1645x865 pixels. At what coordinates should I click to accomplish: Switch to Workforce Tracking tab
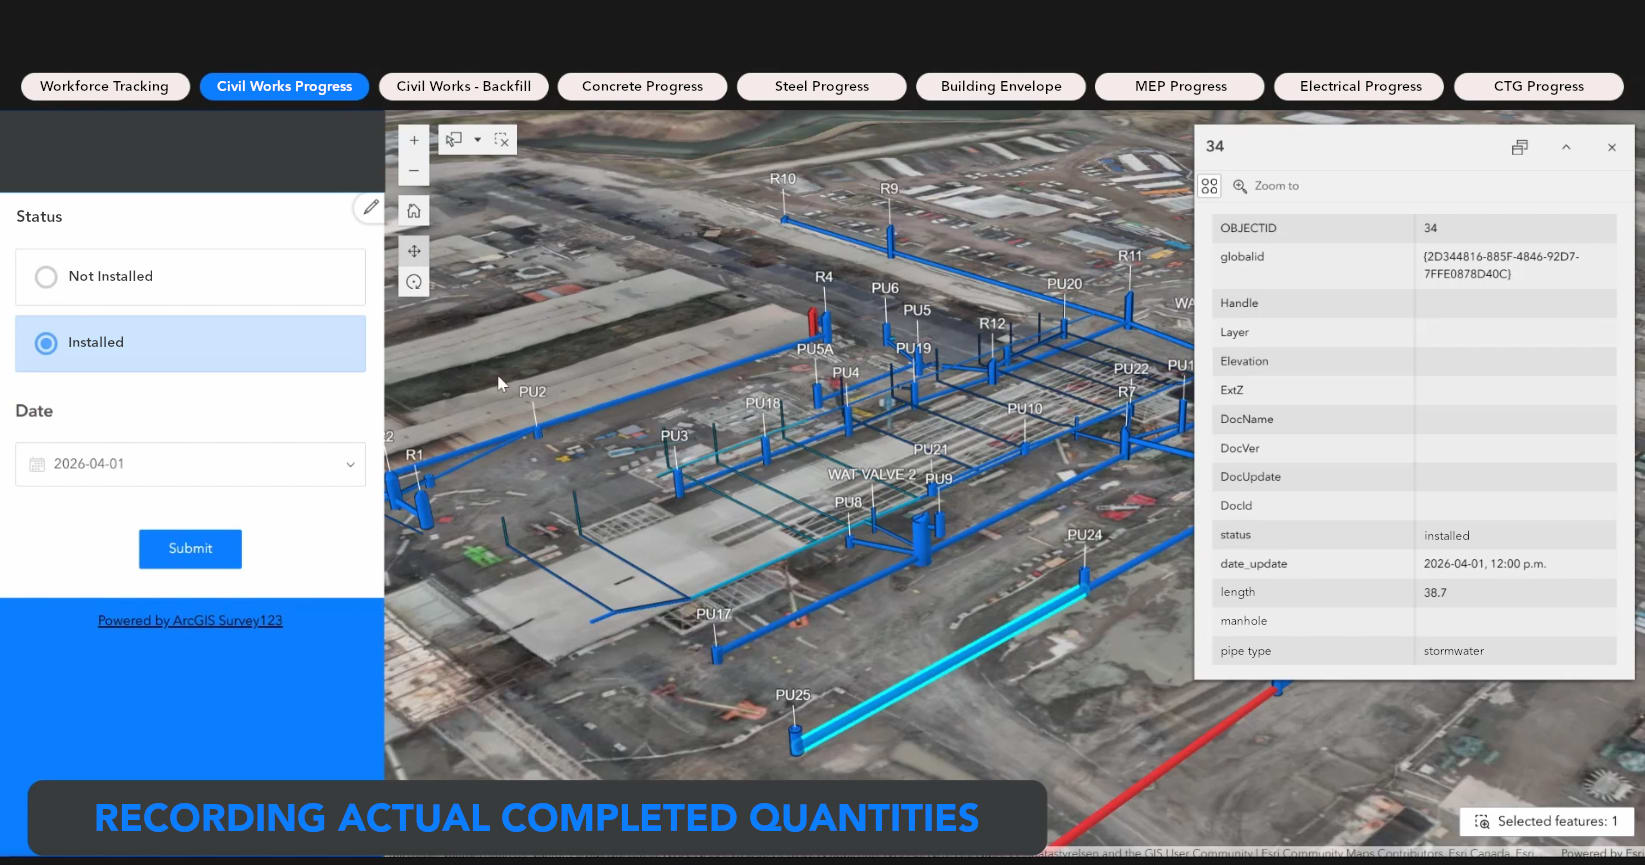104,86
